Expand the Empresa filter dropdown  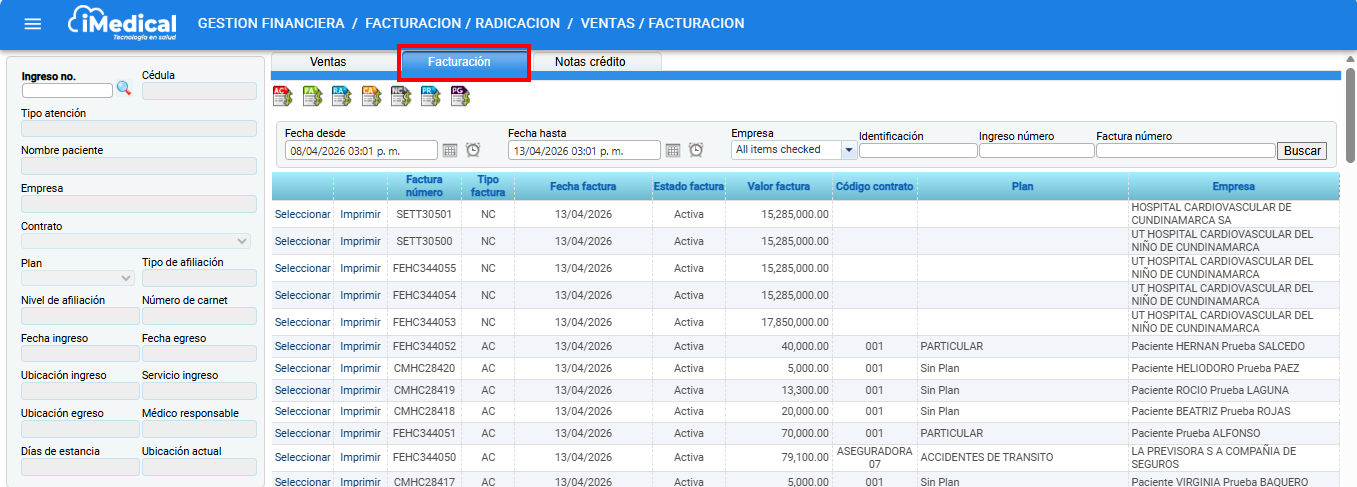pyautogui.click(x=849, y=150)
